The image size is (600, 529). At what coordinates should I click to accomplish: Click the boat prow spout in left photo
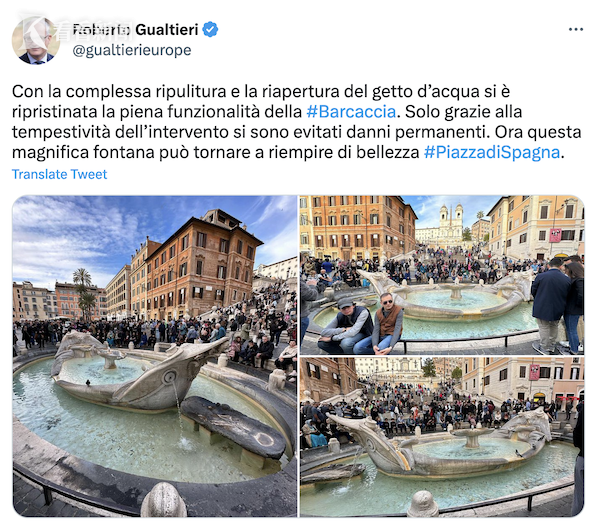[x=169, y=377]
